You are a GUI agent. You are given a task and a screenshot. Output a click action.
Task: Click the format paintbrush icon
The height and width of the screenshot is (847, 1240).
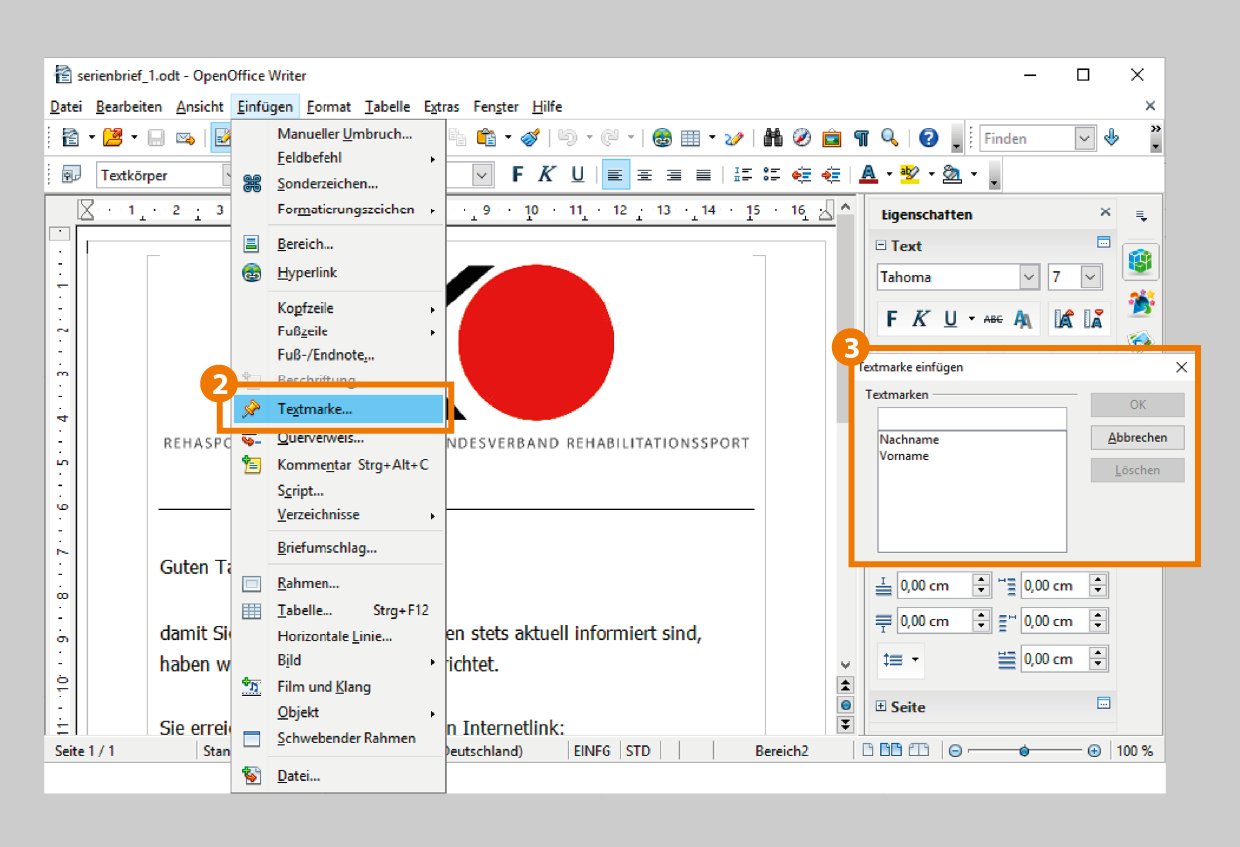(531, 138)
